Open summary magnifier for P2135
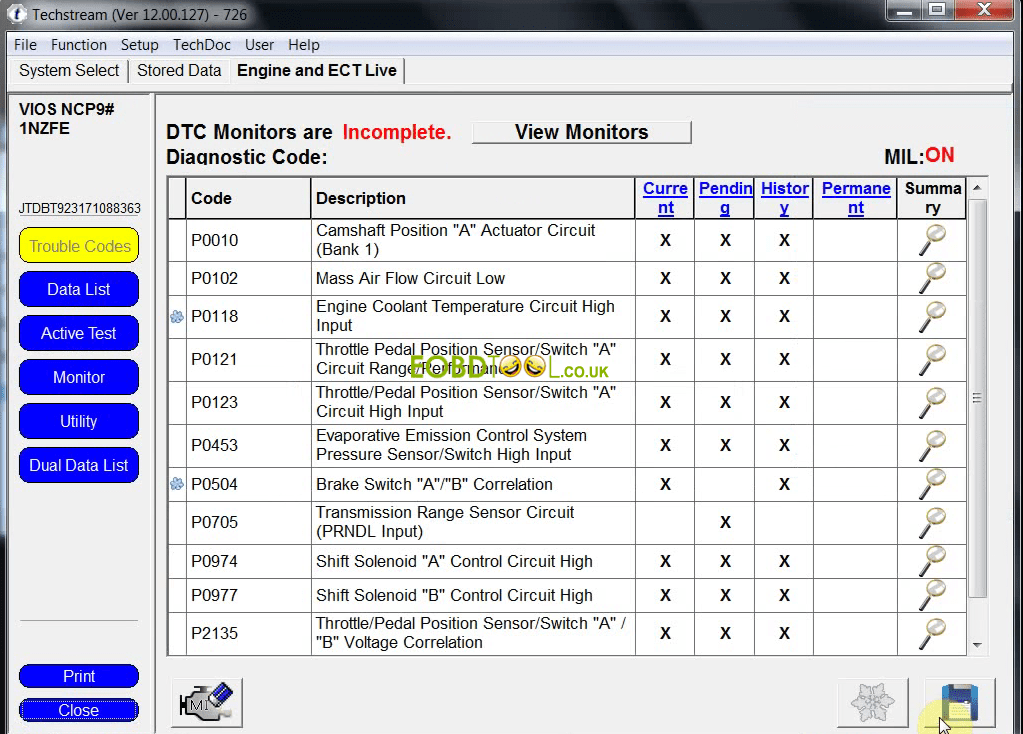This screenshot has height=734, width=1023. coord(932,634)
